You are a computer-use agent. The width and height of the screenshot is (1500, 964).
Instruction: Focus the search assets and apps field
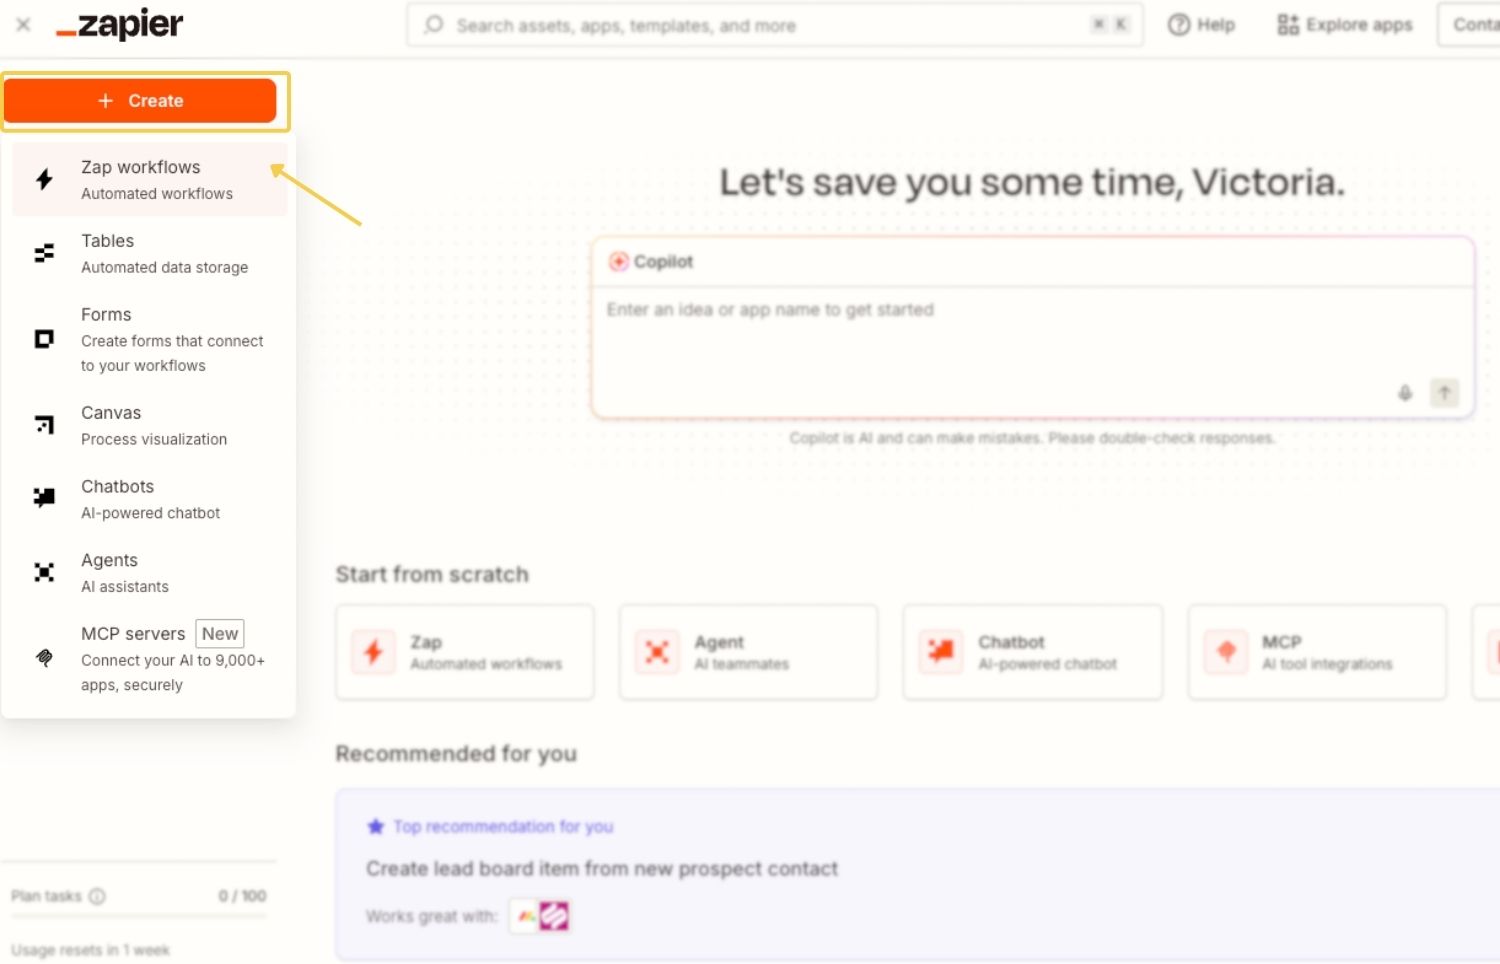775,25
